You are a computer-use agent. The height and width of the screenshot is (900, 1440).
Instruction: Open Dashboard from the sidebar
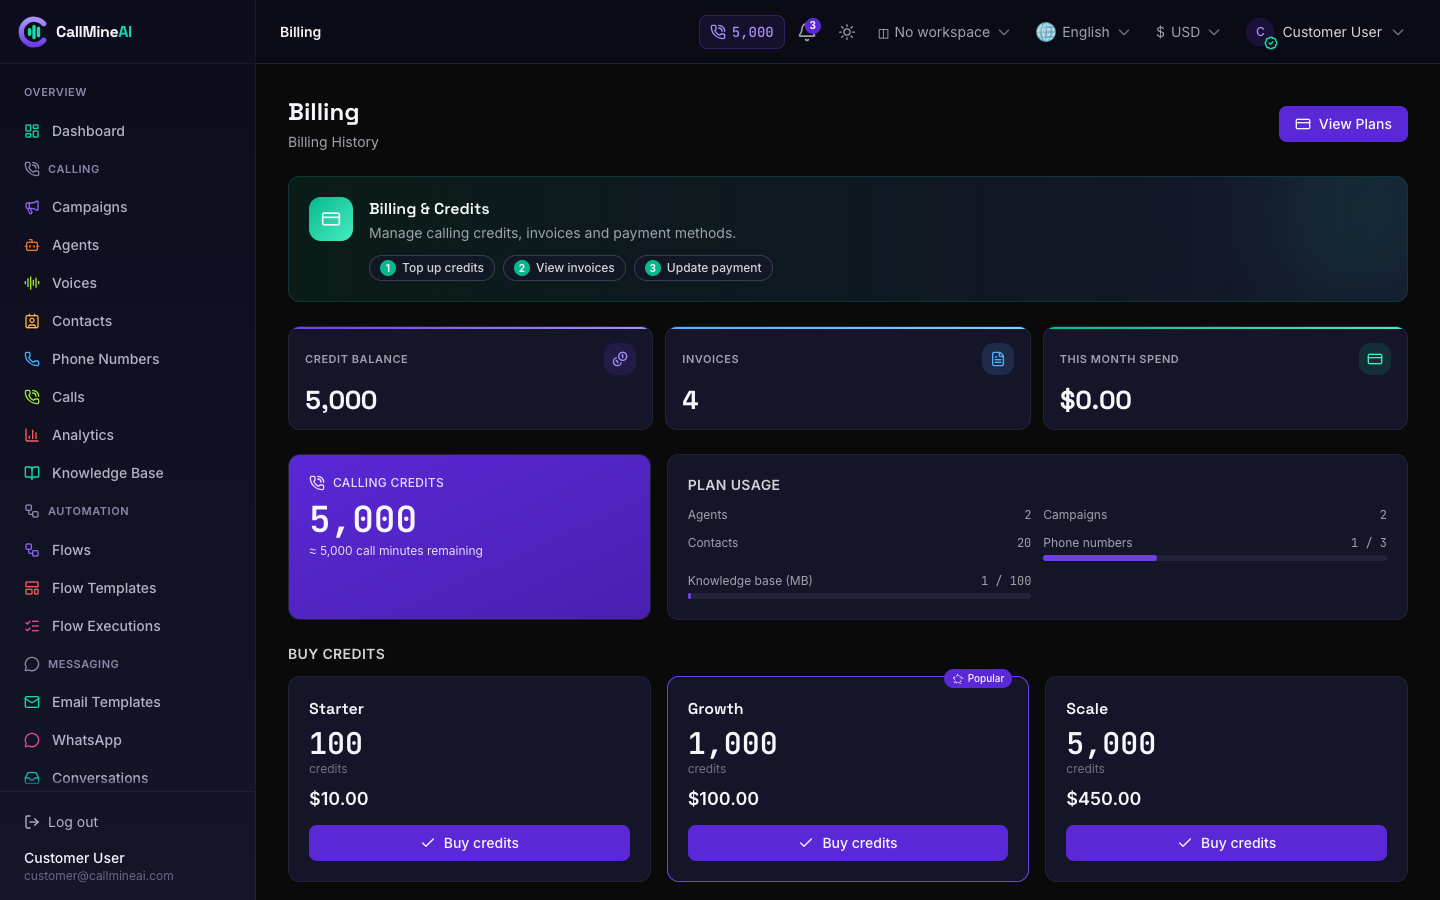[127, 131]
